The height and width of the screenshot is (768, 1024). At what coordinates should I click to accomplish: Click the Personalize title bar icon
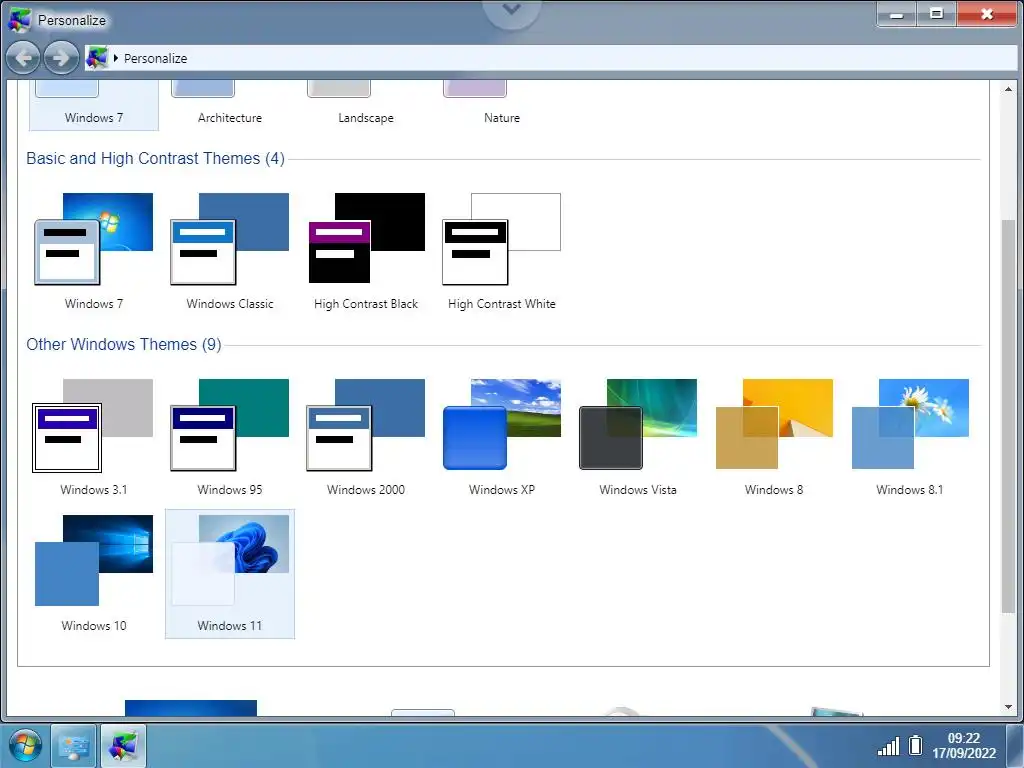pos(19,20)
